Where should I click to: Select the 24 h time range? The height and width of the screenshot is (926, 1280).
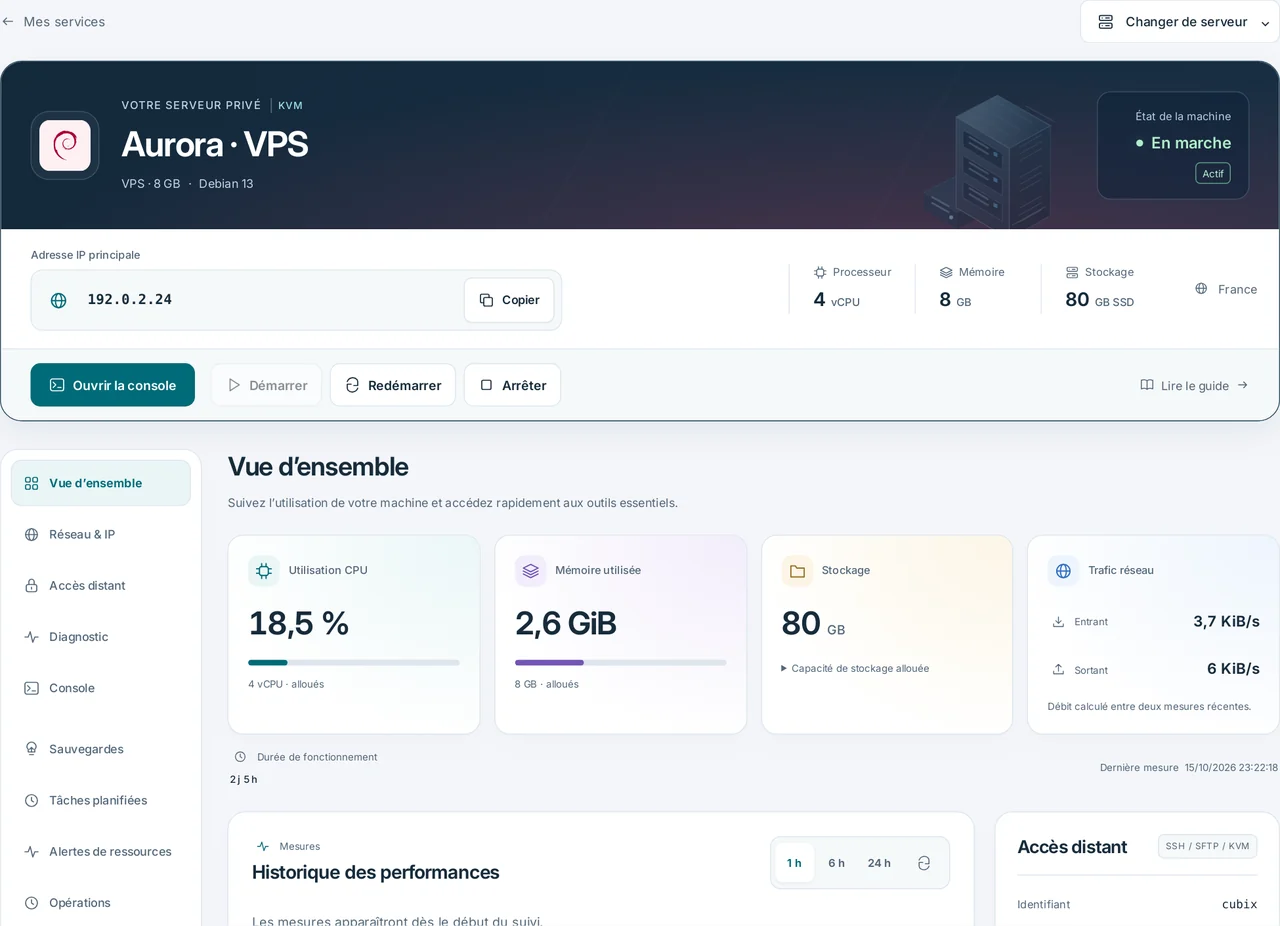[x=879, y=863]
